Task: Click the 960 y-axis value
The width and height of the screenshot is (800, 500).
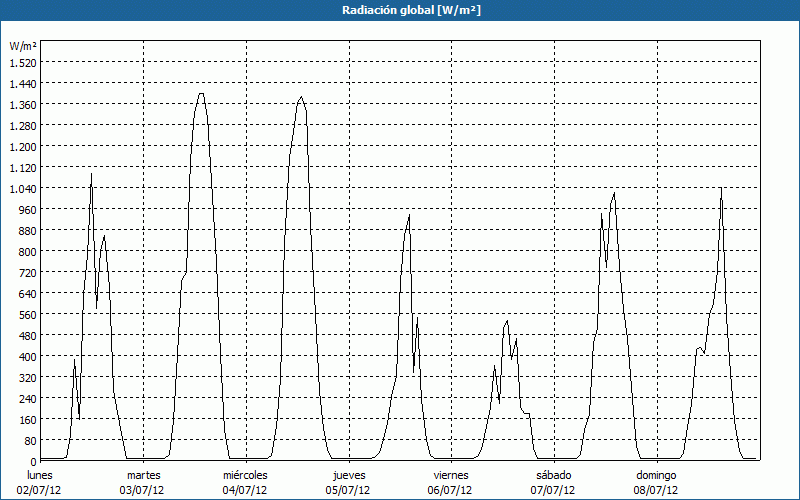Action: click(28, 209)
